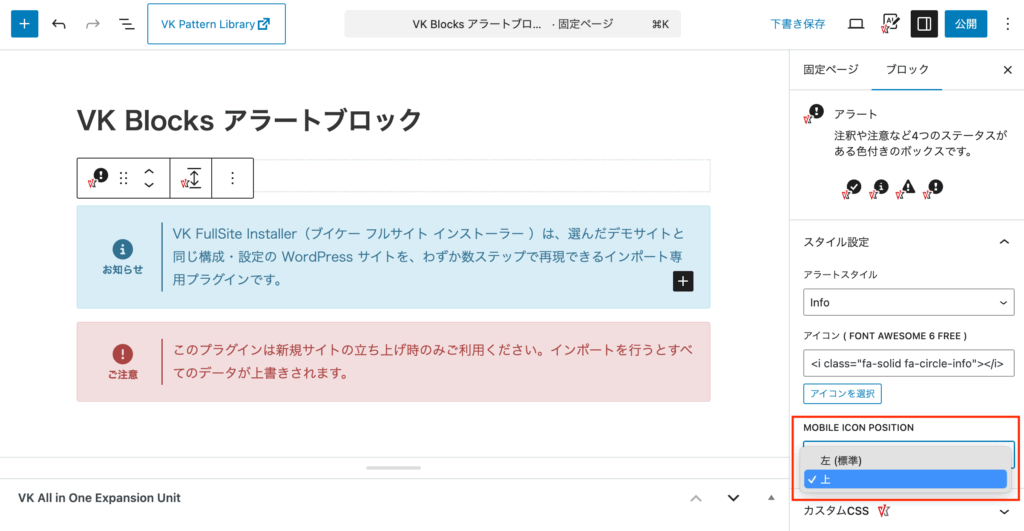Open the desktop preview view icon
This screenshot has height=531, width=1024.
[856, 24]
